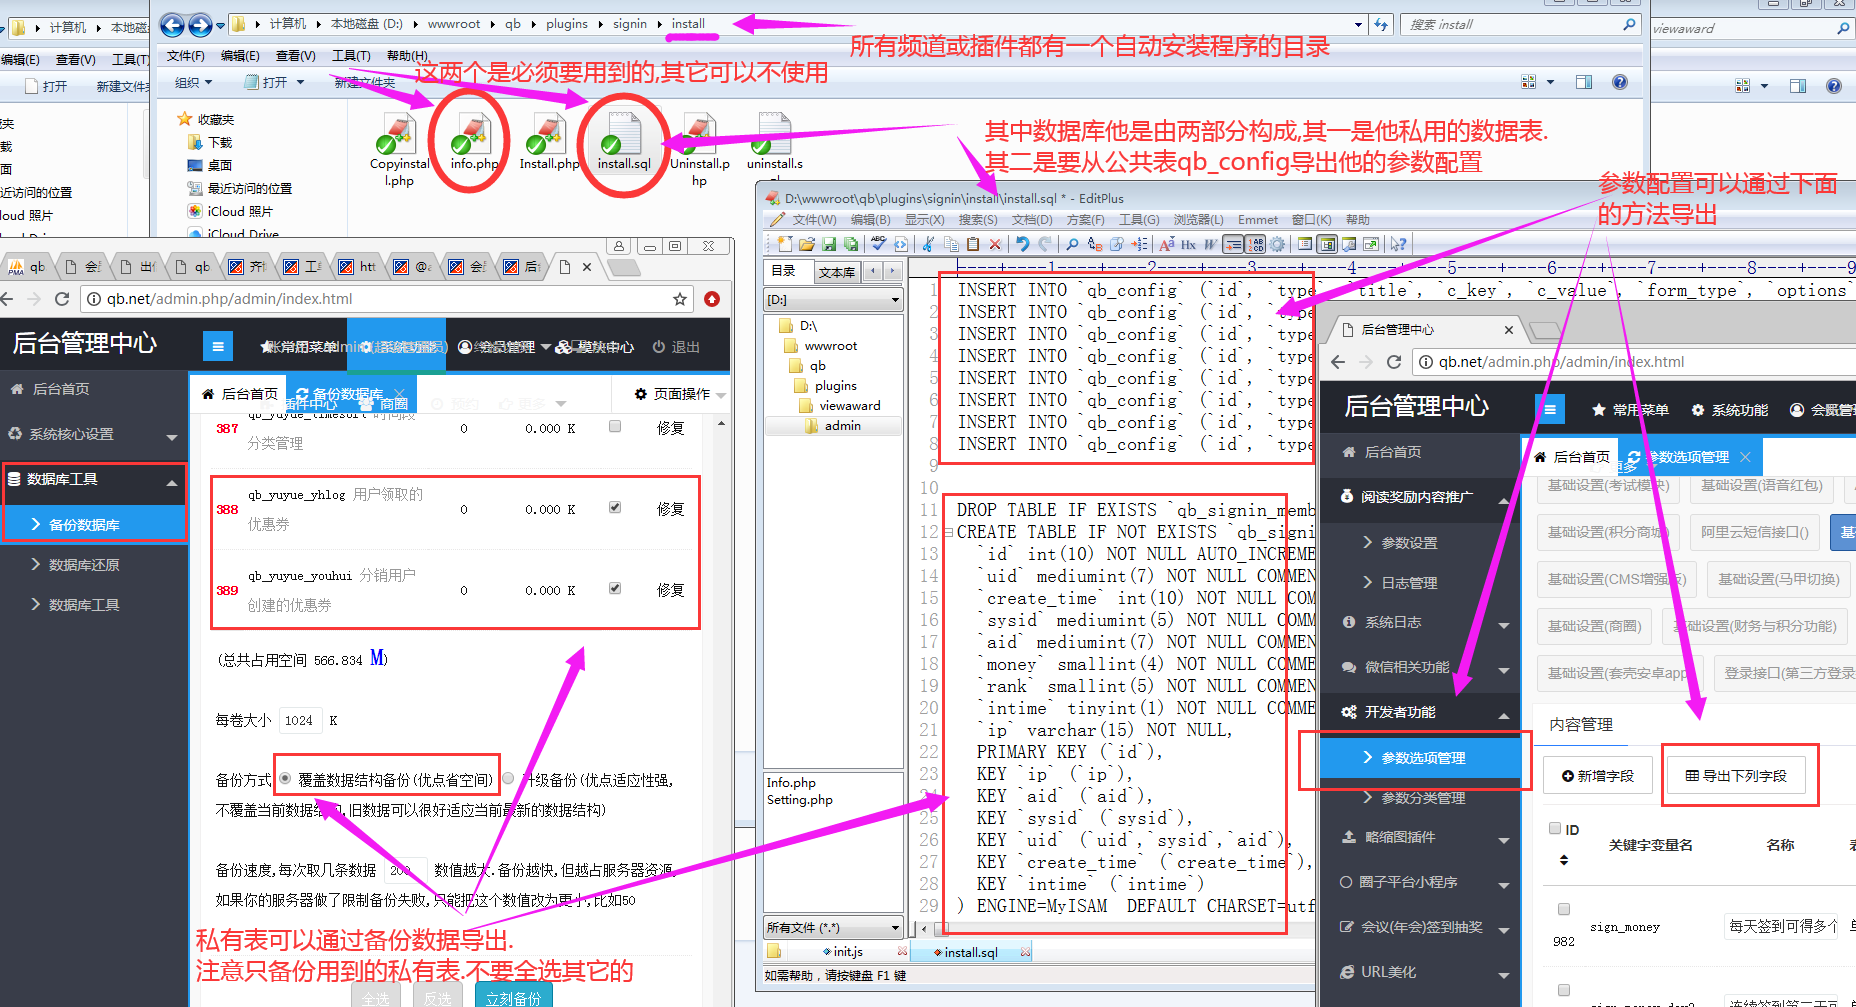
Task: Select the overwrite structure backup radio option
Action: [285, 779]
